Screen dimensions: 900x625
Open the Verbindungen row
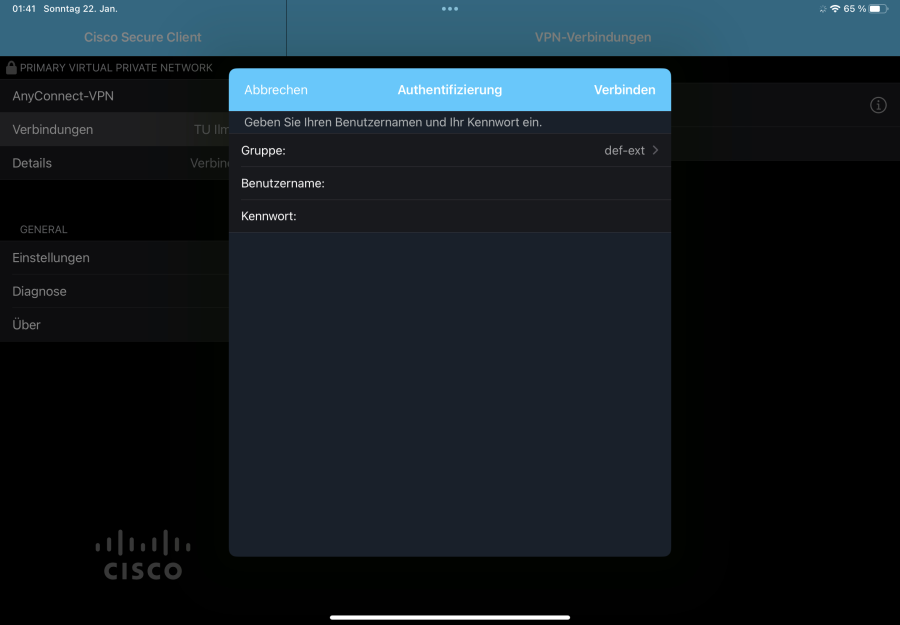coord(115,129)
